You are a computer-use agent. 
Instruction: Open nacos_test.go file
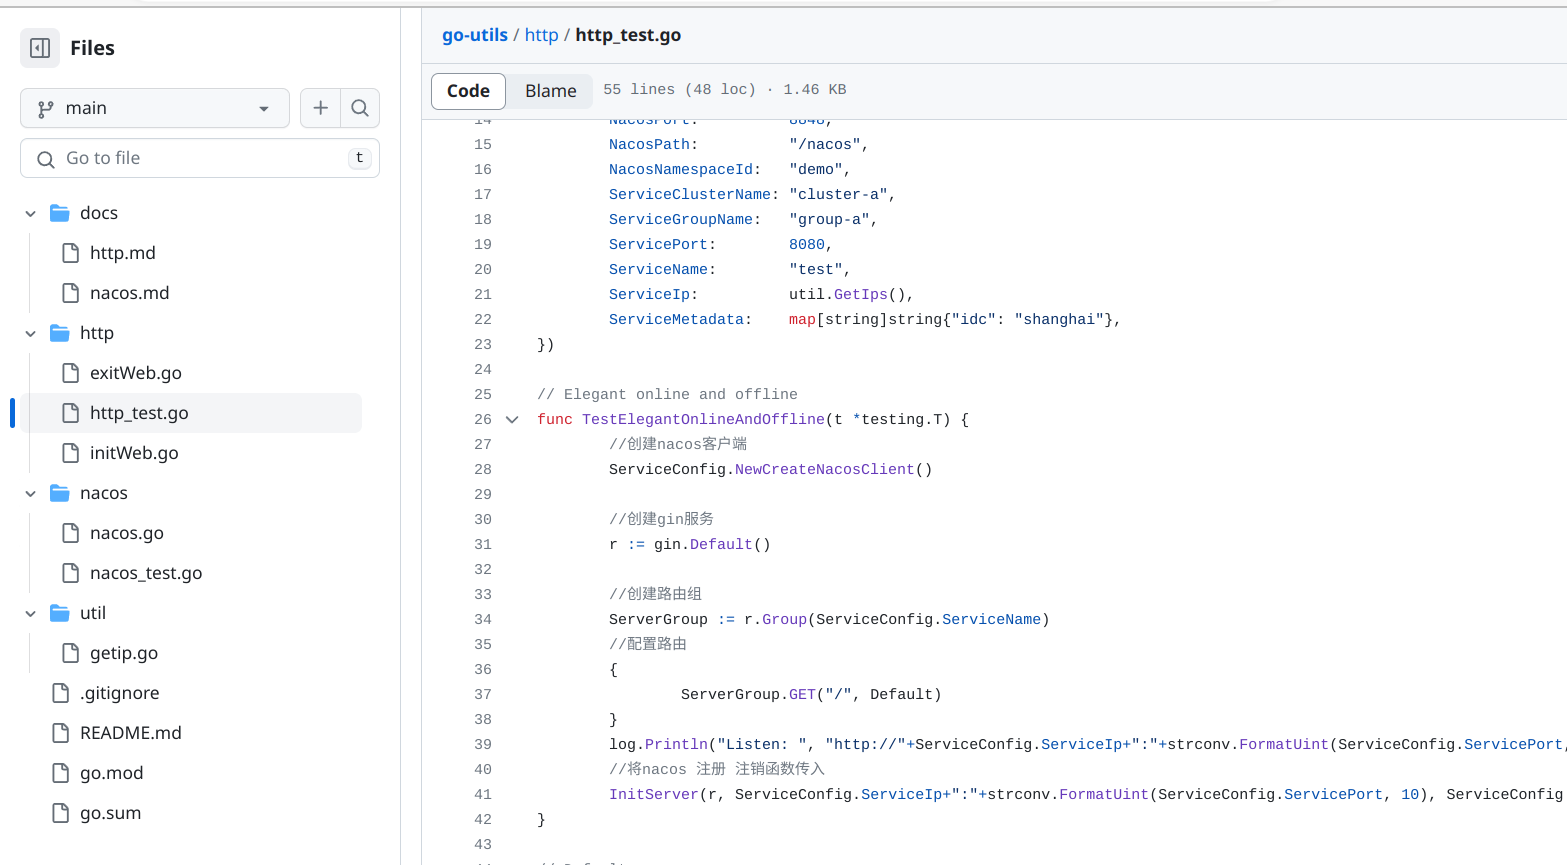point(146,573)
